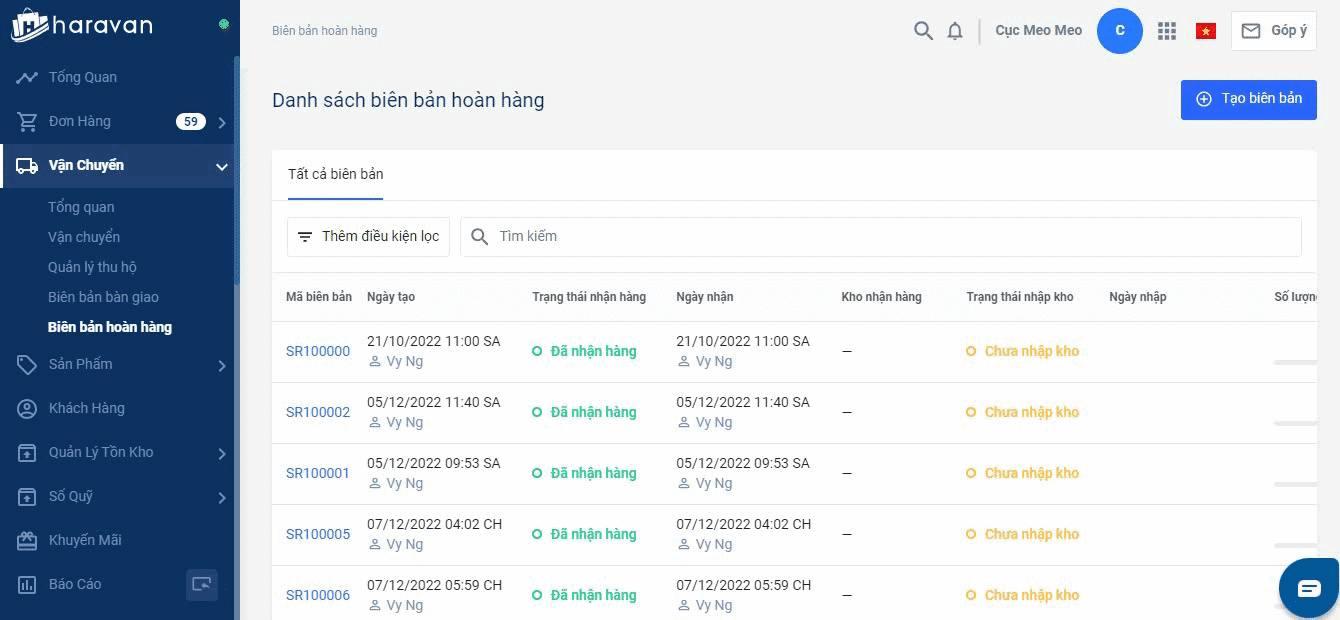Click the user avatar circle C
The width and height of the screenshot is (1340, 620).
click(x=1119, y=31)
